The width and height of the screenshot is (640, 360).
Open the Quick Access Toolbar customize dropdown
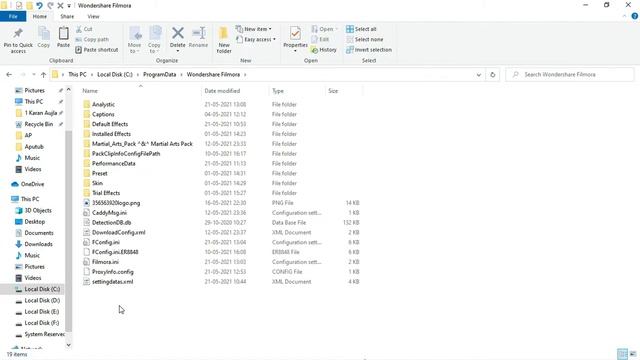69,6
